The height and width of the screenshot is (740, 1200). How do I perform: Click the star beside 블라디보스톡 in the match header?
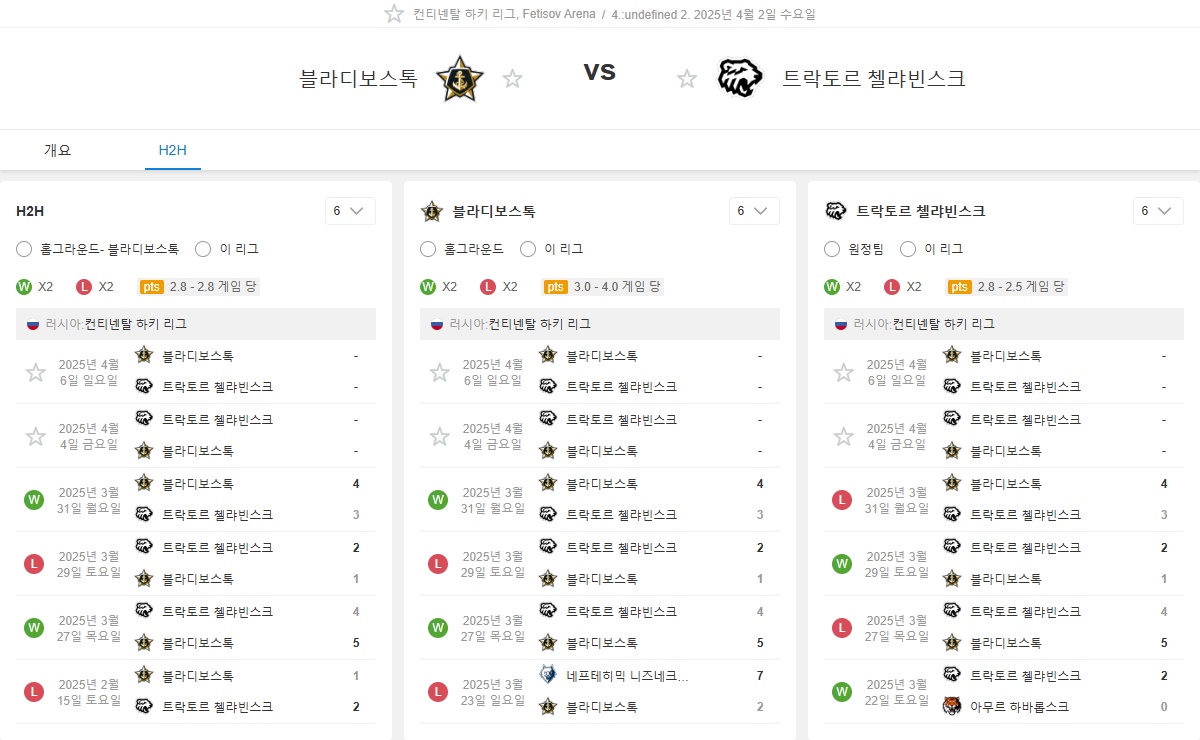(512, 78)
